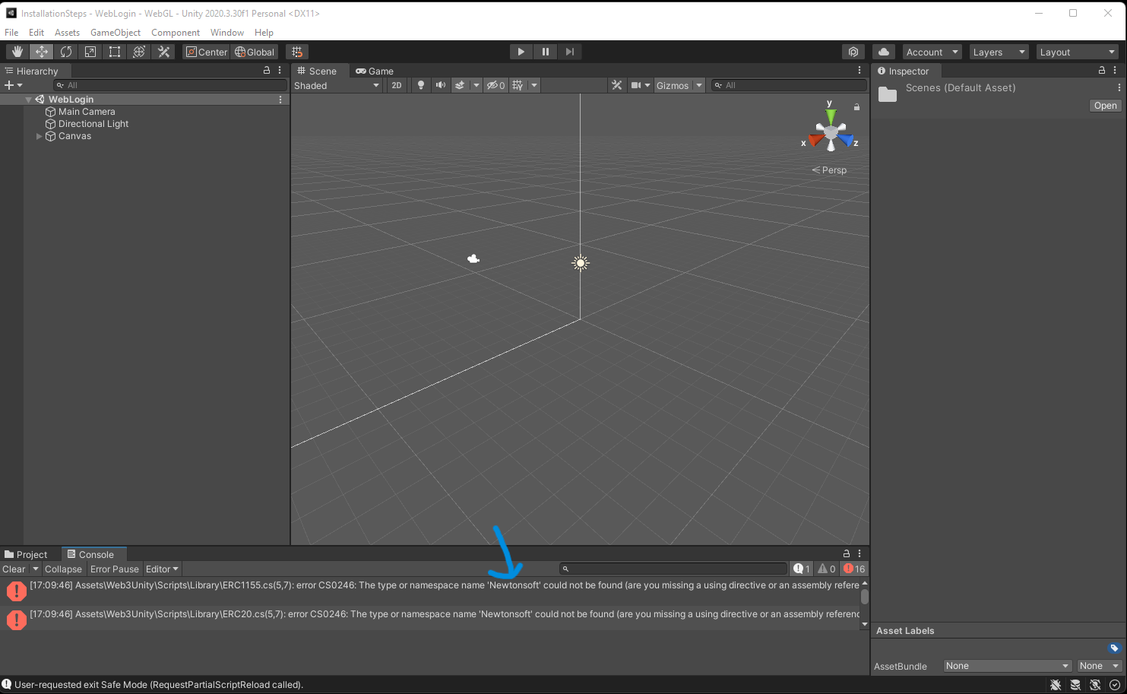This screenshot has width=1127, height=694.
Task: Switch to the Project tab
Action: (x=27, y=554)
